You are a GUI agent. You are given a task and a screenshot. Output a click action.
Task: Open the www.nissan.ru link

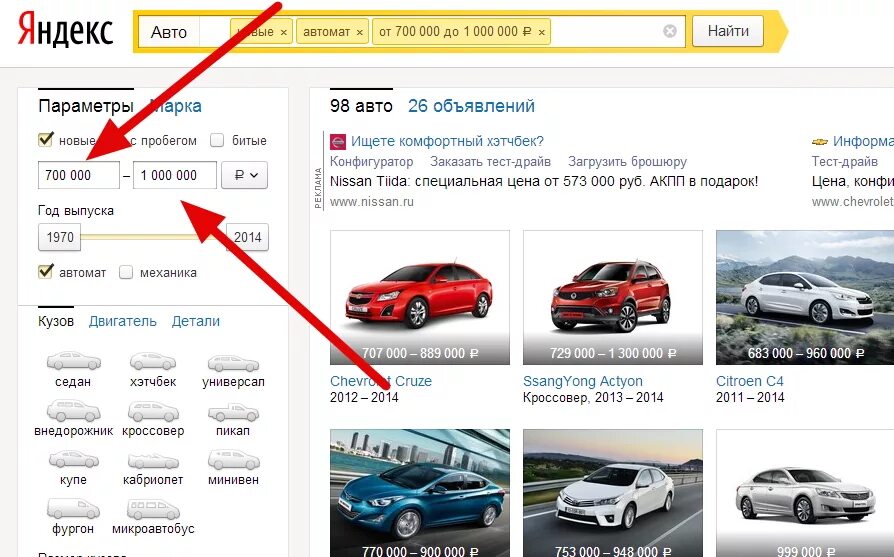point(372,201)
